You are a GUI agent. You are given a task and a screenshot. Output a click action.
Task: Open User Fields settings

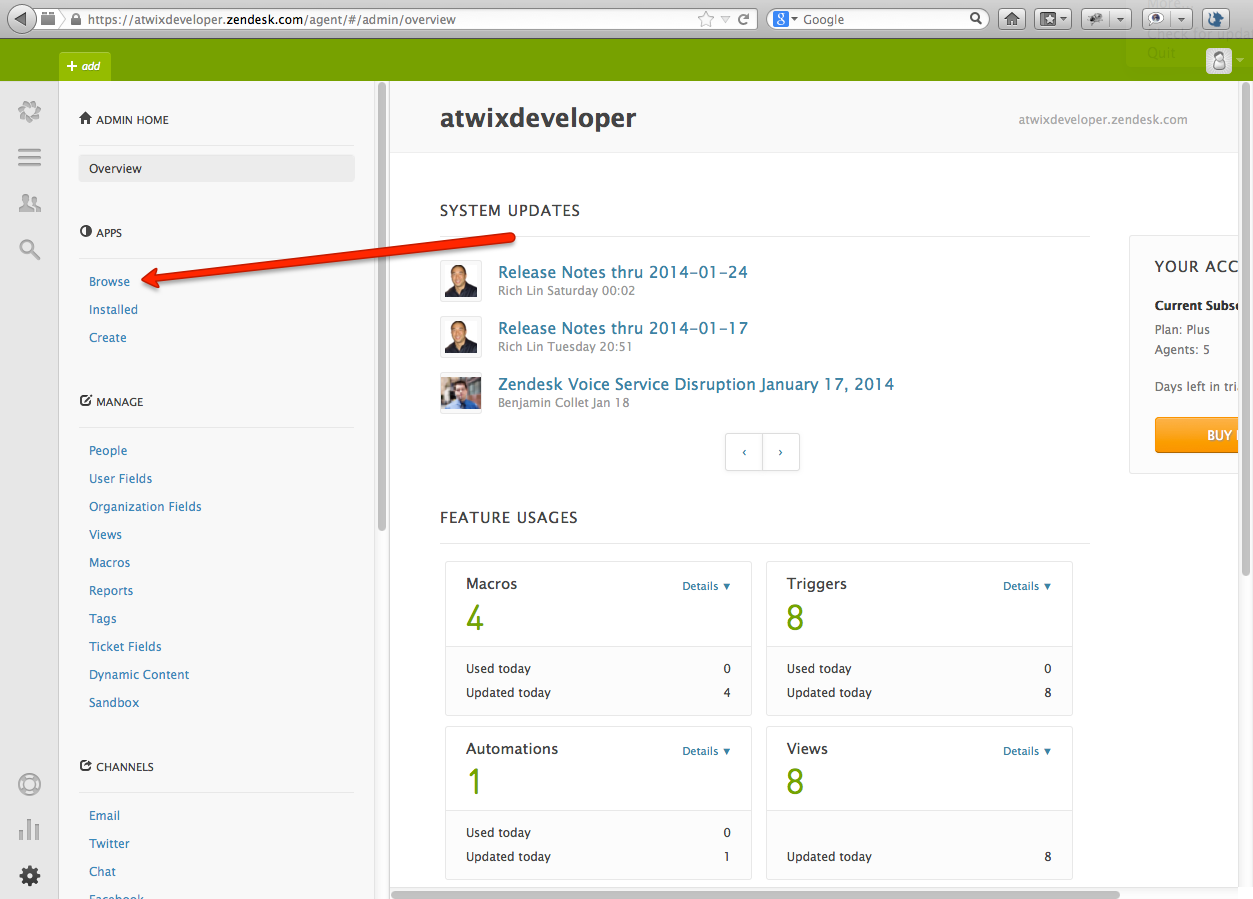pos(120,478)
